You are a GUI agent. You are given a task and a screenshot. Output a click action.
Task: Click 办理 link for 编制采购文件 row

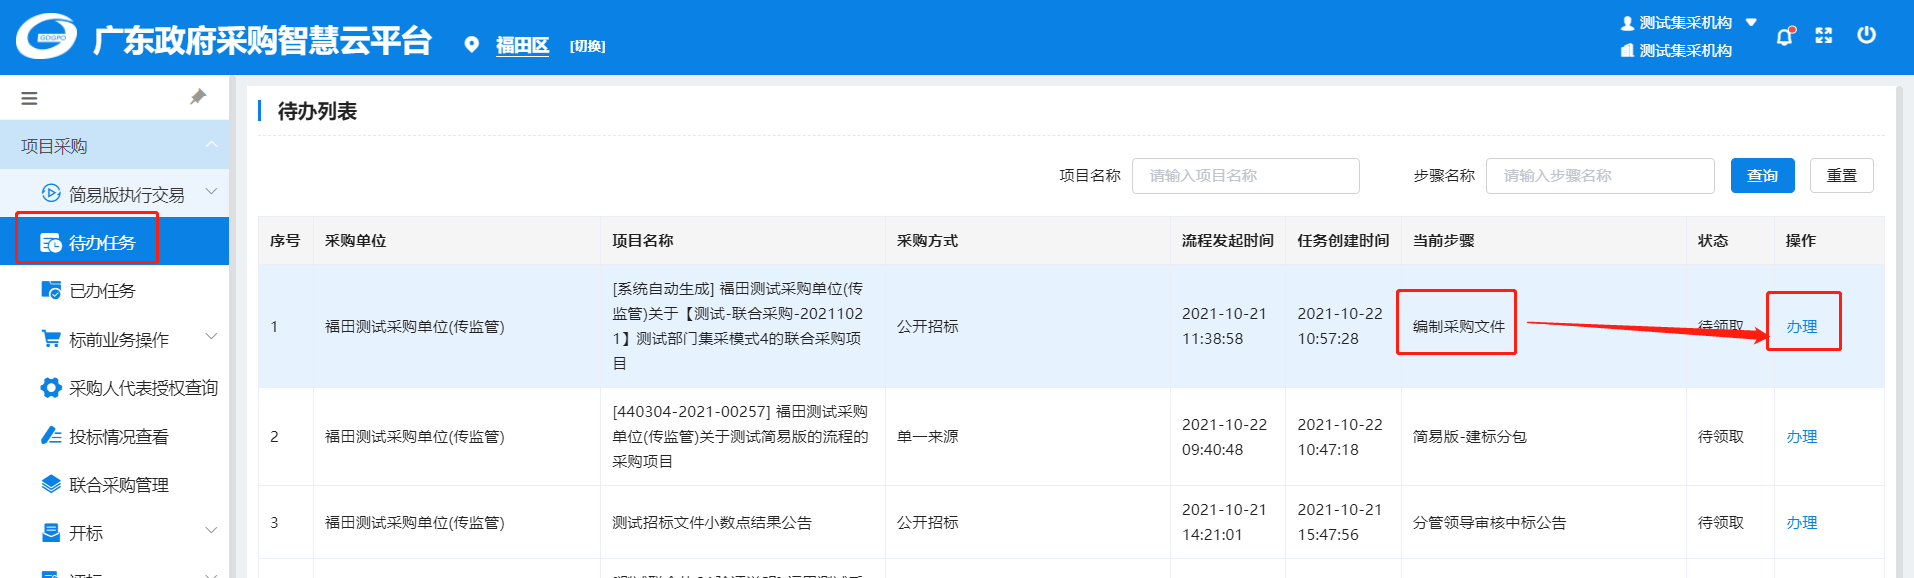tap(1801, 327)
